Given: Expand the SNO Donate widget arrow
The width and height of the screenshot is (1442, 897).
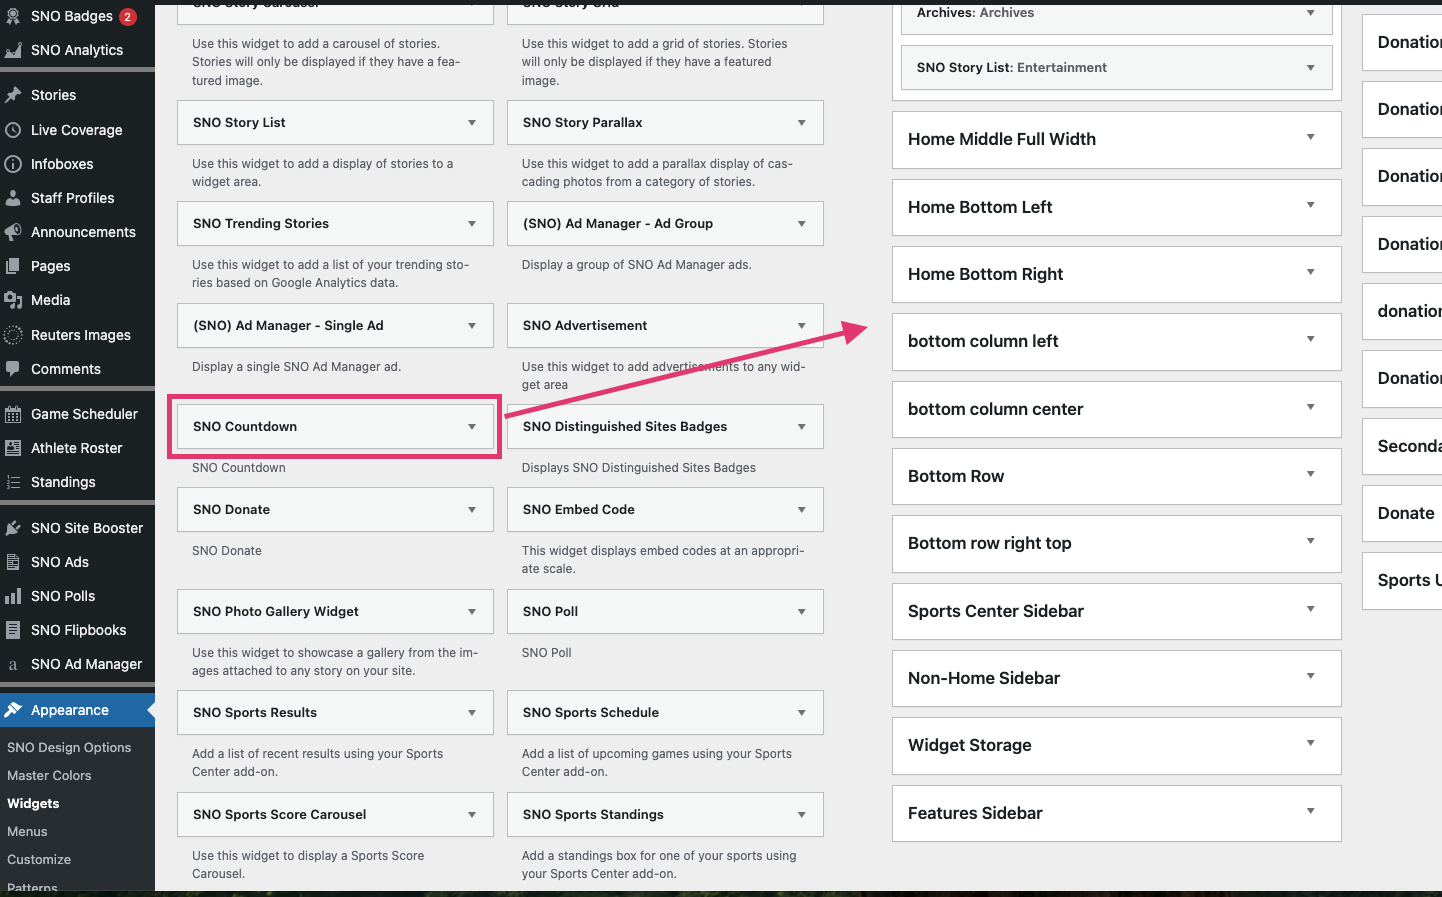Looking at the screenshot, I should pos(472,510).
